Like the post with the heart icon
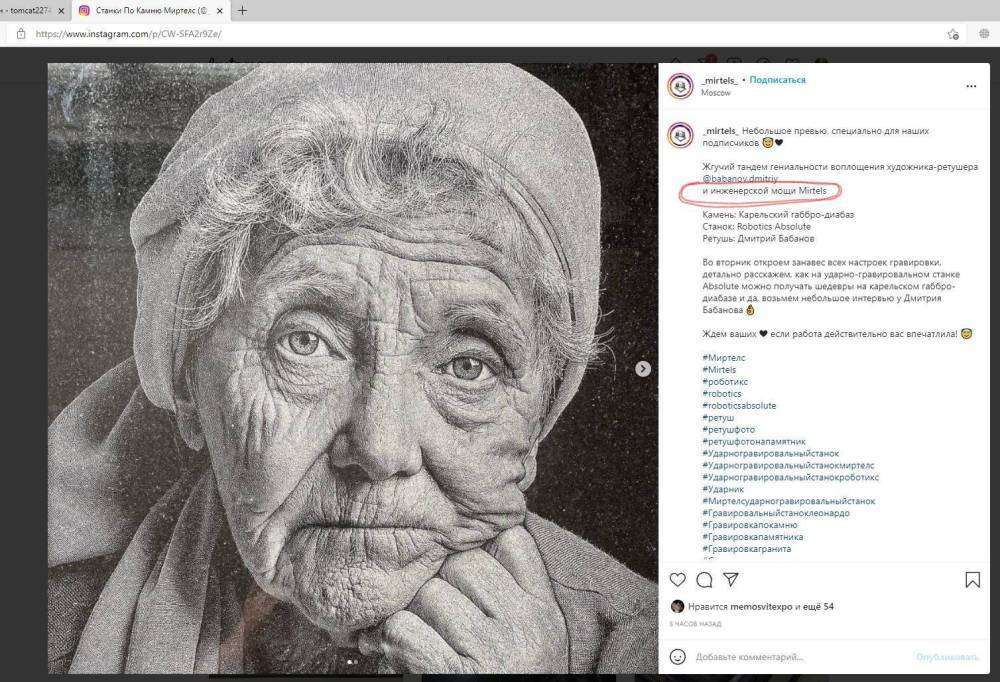Screen dimensions: 1000x682 (677, 580)
